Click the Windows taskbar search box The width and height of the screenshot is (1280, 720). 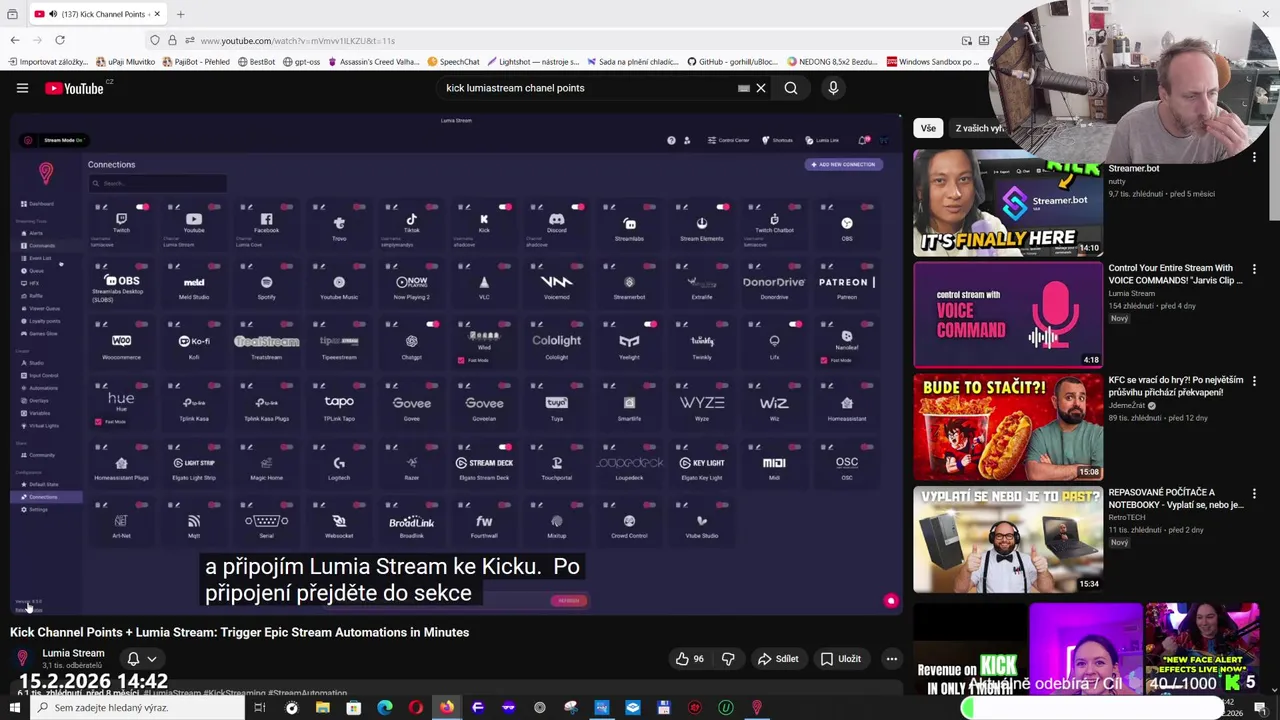point(138,708)
